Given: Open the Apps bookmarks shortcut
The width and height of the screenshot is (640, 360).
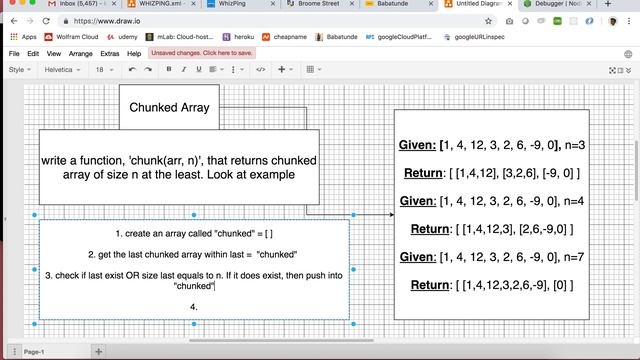Looking at the screenshot, I should (23, 37).
